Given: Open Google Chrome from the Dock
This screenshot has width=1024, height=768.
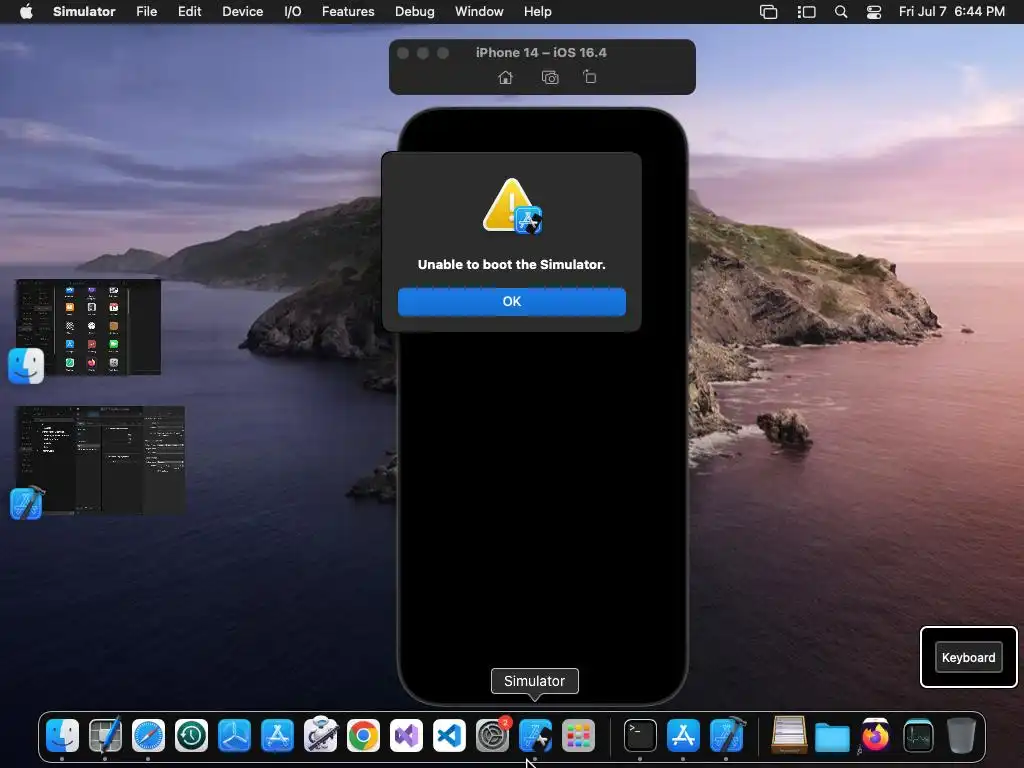Looking at the screenshot, I should 364,735.
